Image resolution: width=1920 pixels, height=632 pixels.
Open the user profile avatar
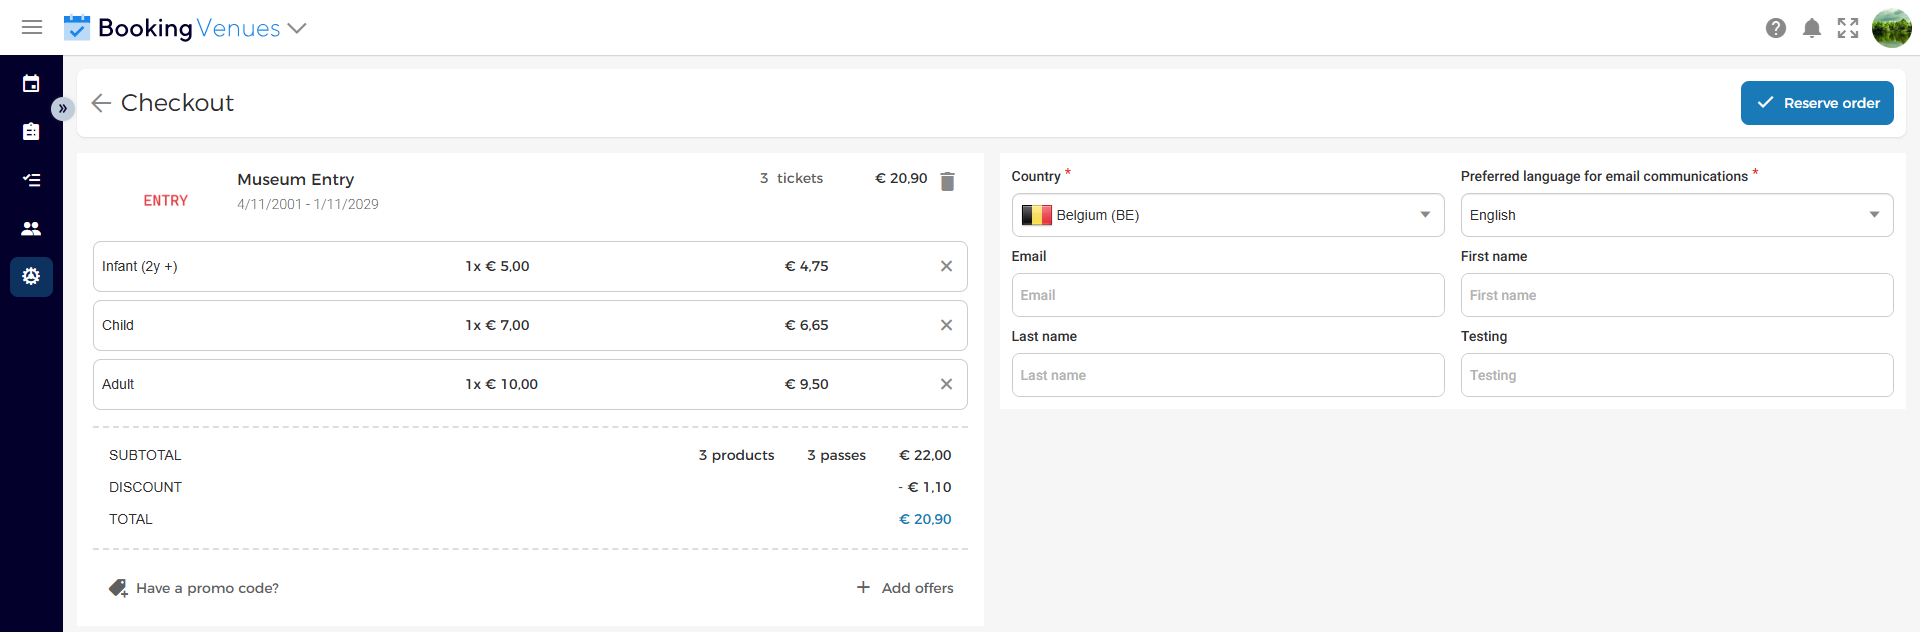[1892, 28]
